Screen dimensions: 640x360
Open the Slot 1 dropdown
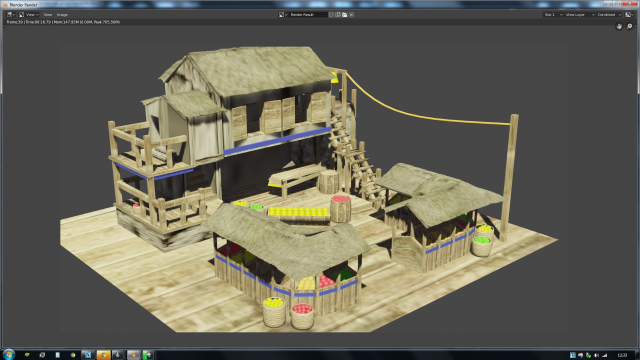[x=553, y=15]
